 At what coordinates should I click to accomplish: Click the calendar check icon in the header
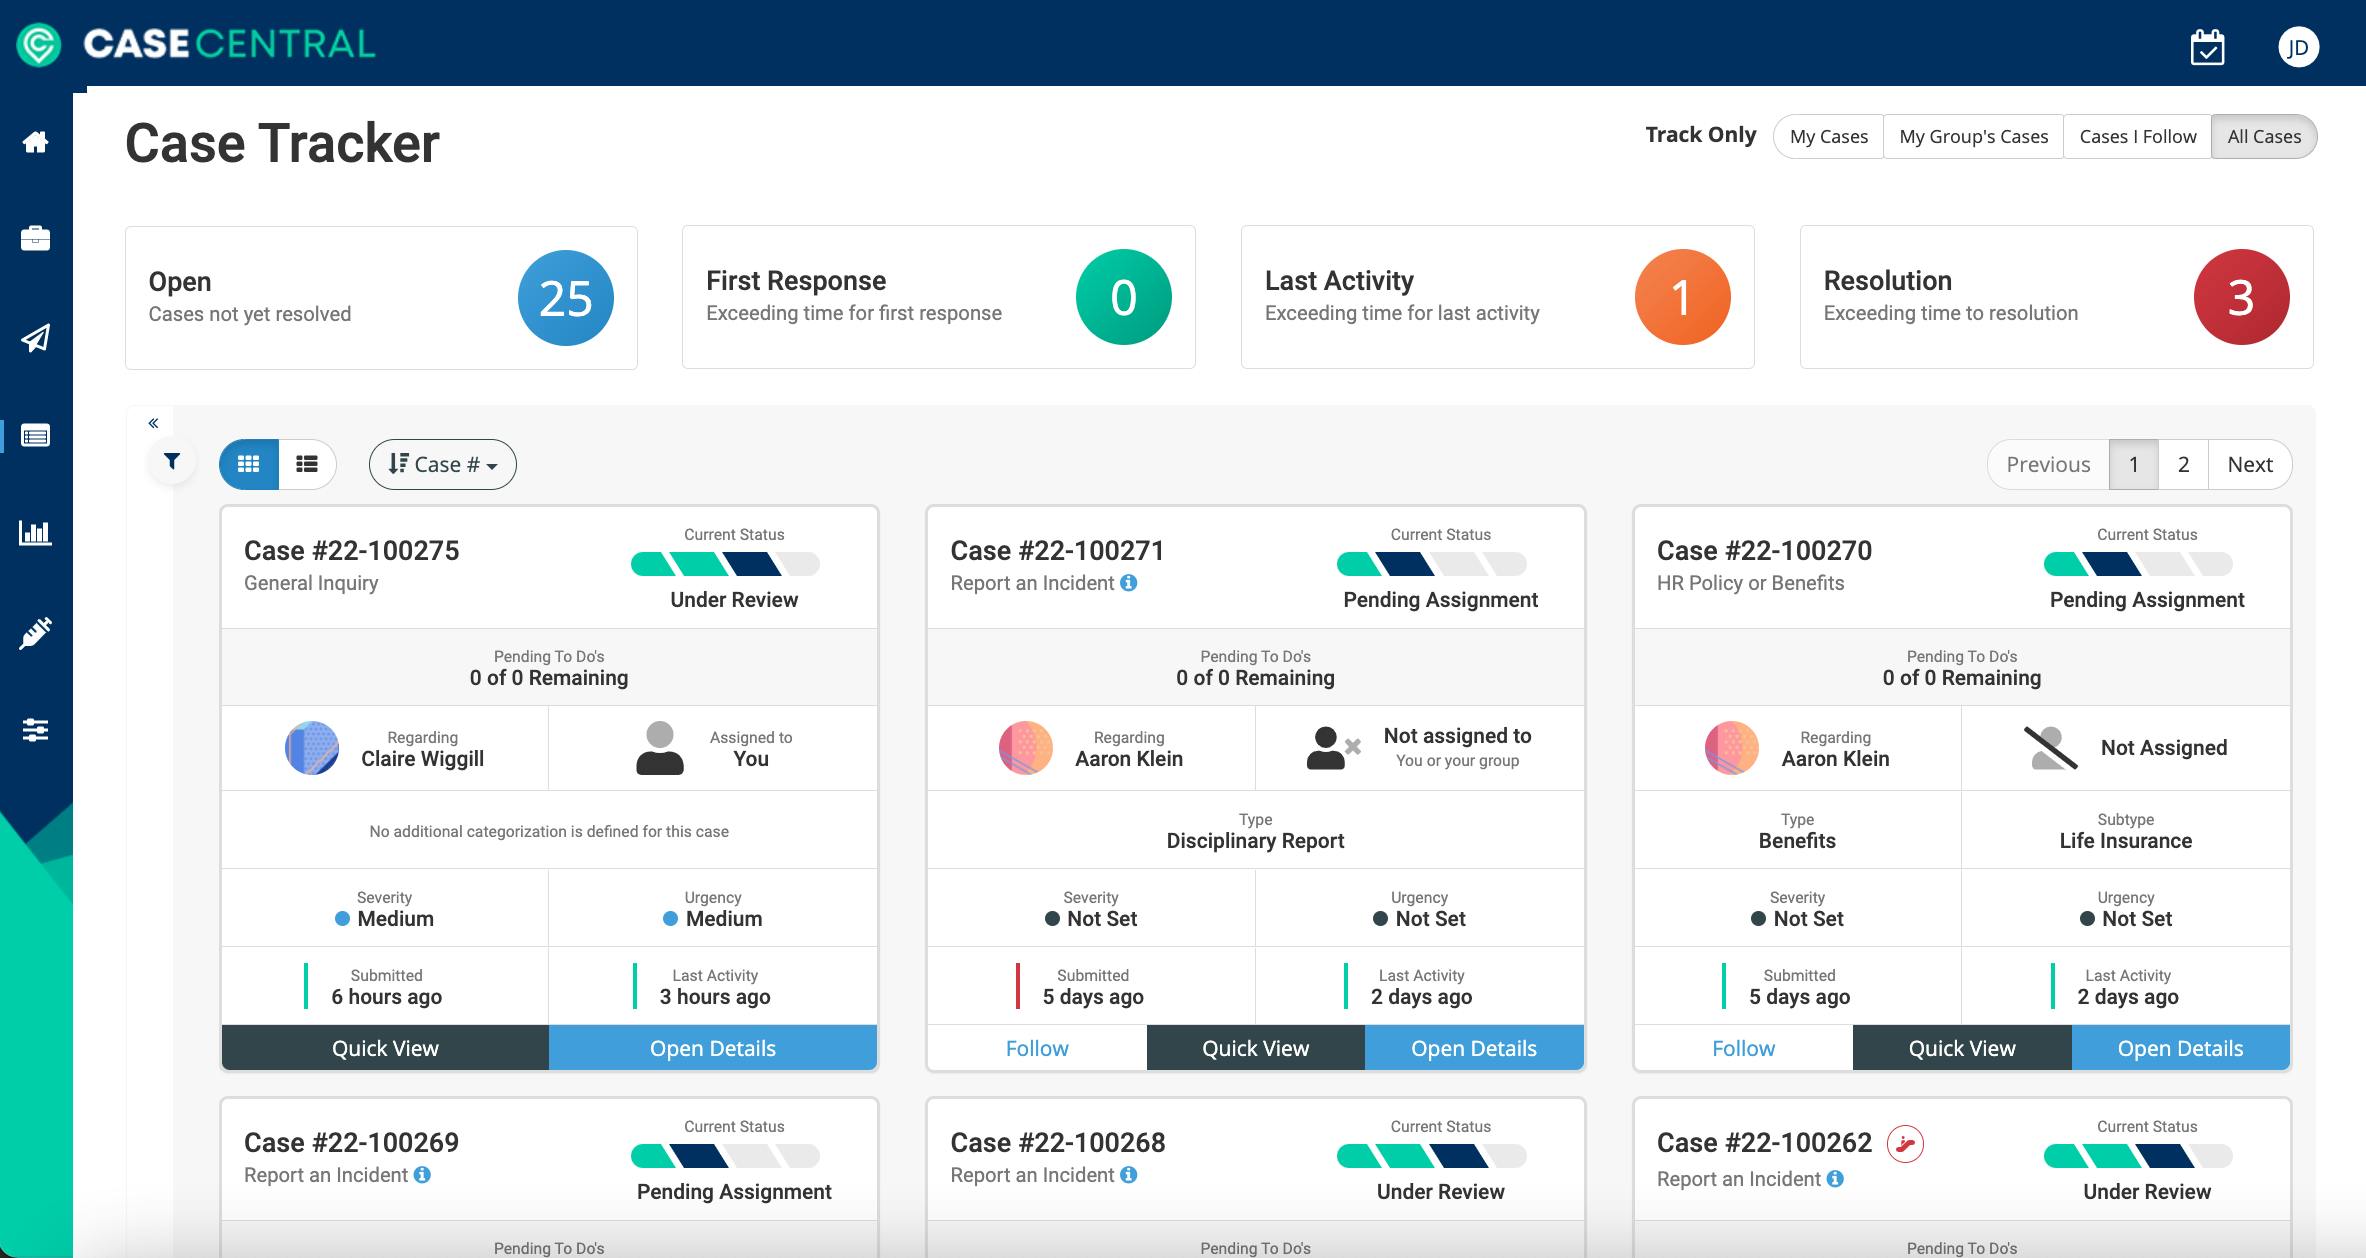click(x=2208, y=46)
